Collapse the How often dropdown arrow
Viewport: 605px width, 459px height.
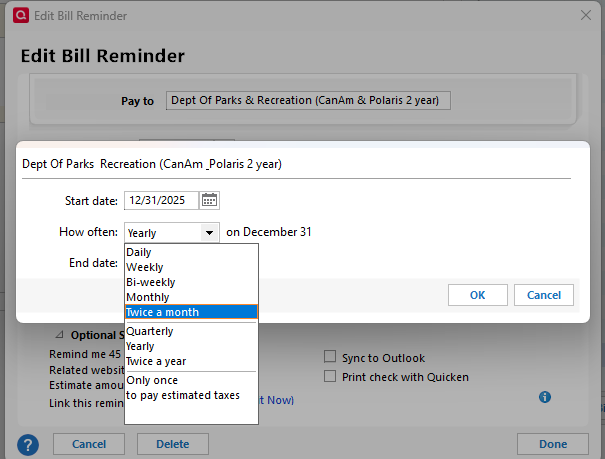tap(209, 233)
